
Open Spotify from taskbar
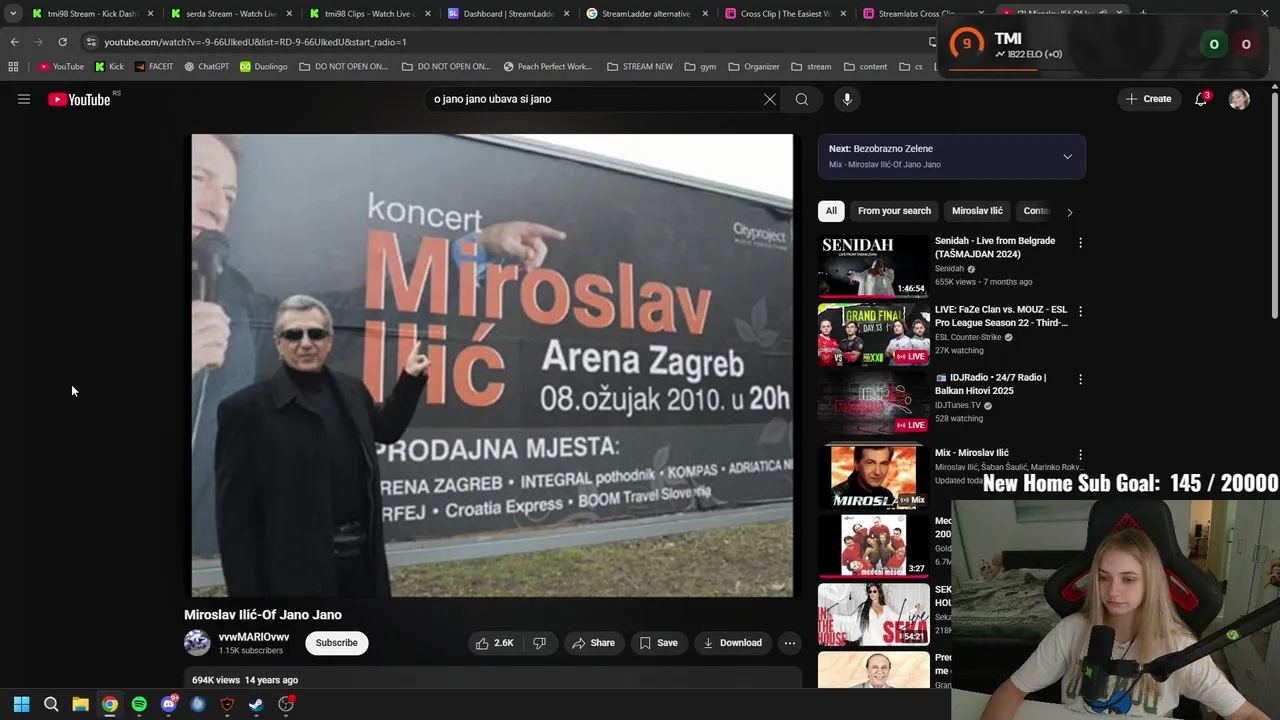click(x=139, y=704)
